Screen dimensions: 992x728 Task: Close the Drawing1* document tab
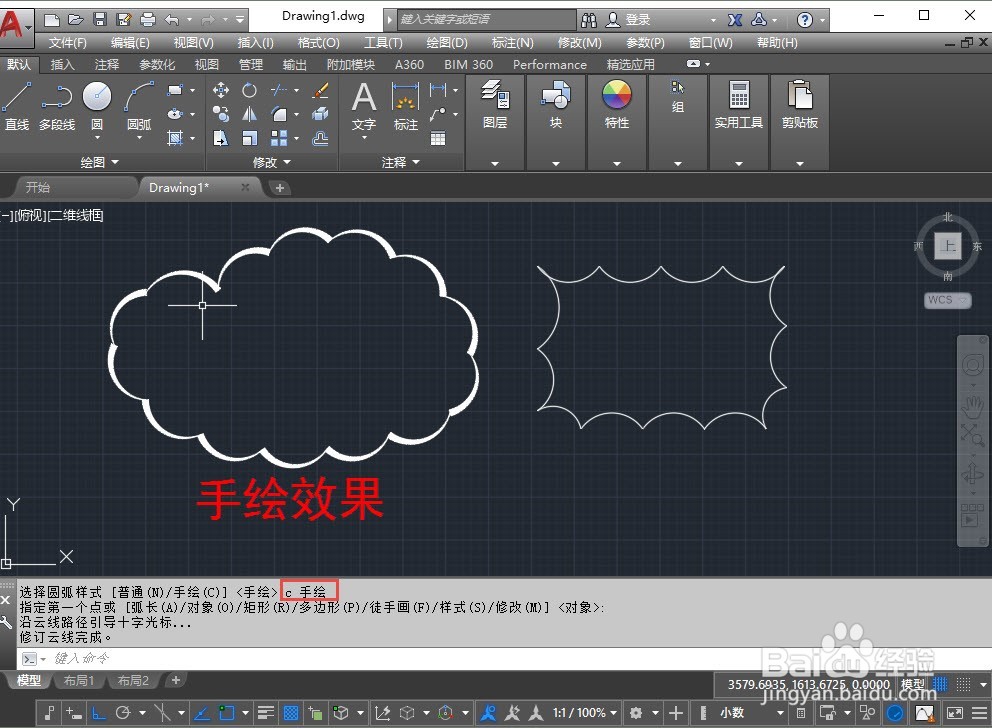[x=245, y=187]
